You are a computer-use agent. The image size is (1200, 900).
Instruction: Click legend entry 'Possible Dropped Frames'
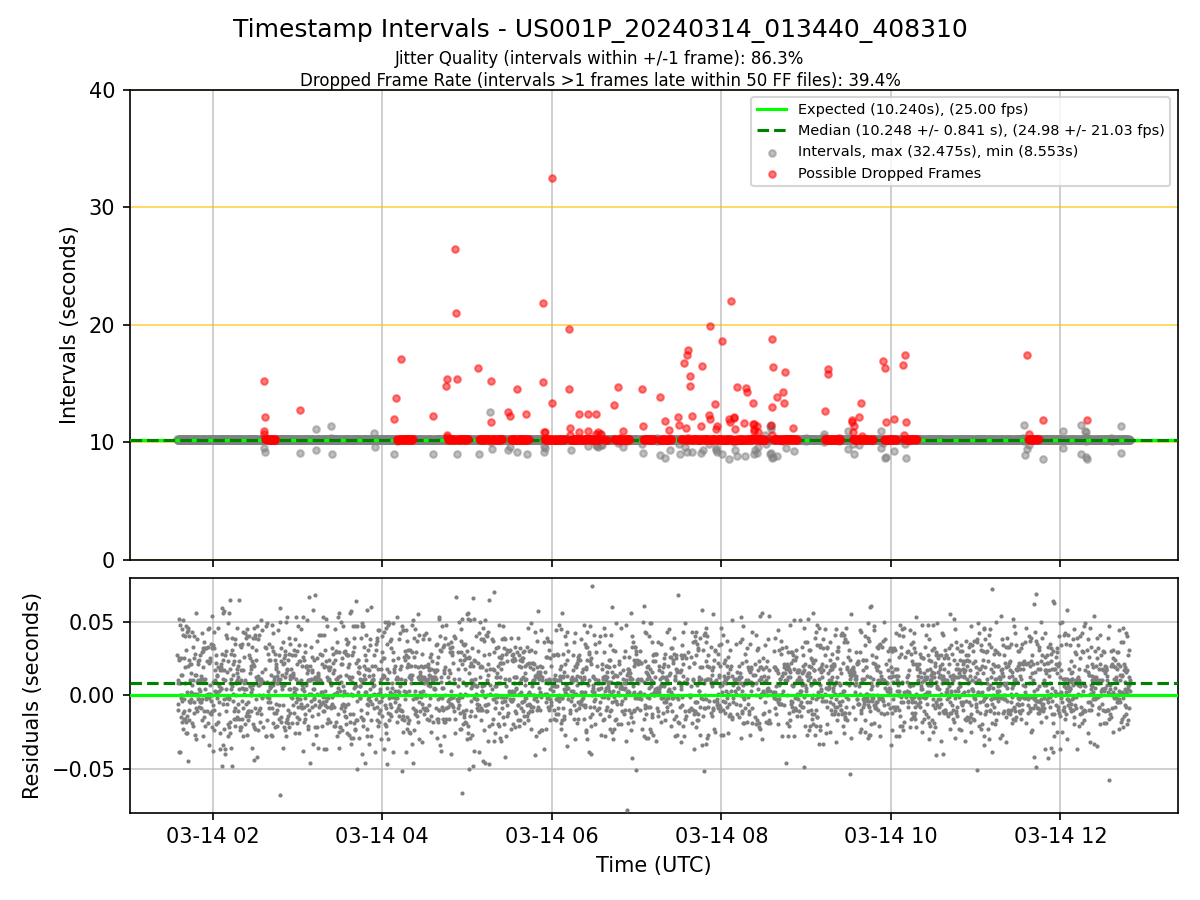tap(889, 173)
